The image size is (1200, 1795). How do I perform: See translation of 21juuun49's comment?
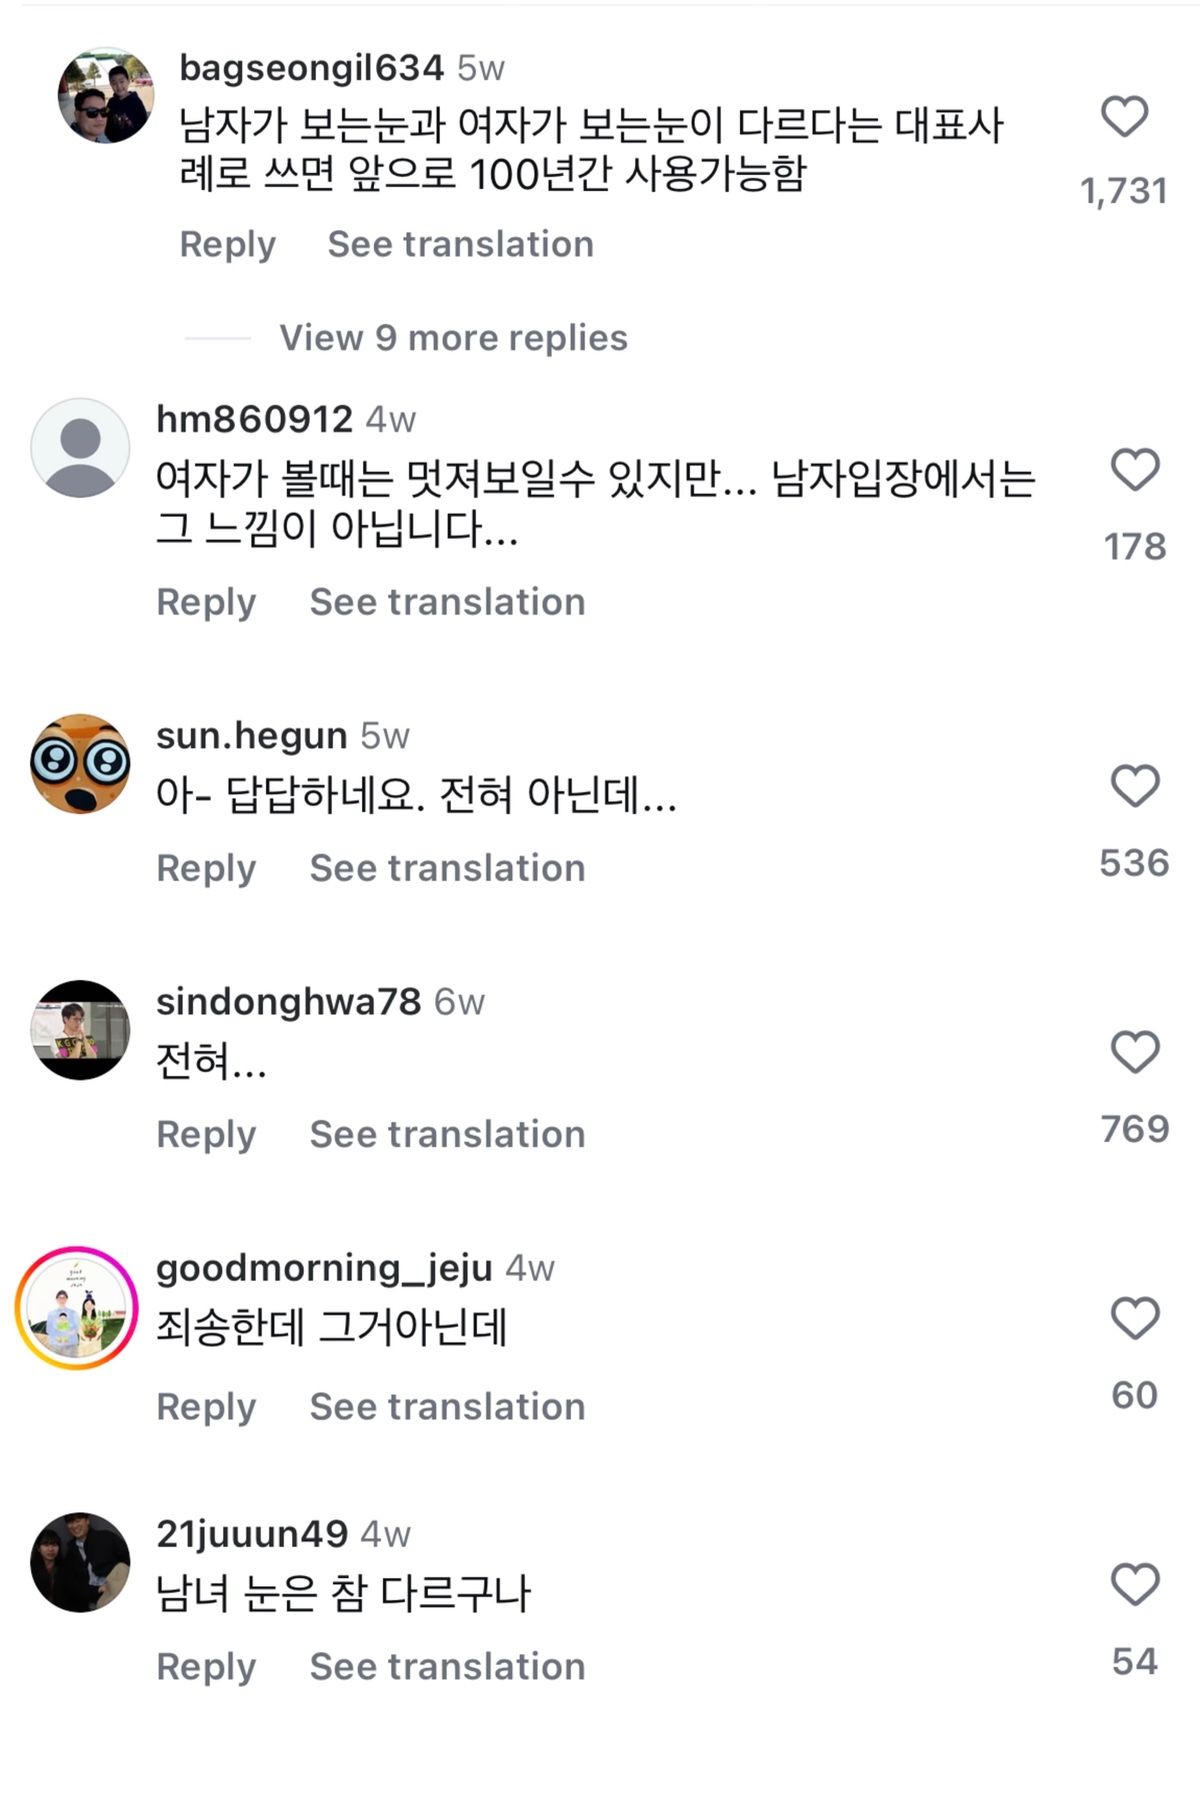coord(445,1665)
